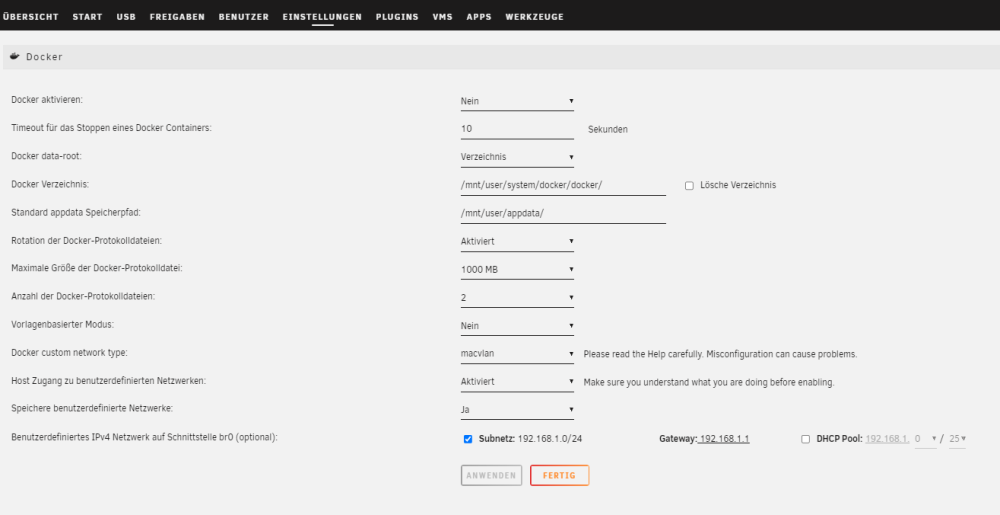1000x515 pixels.
Task: Click the 'Please read the Help carefully' note
Action: [720, 354]
